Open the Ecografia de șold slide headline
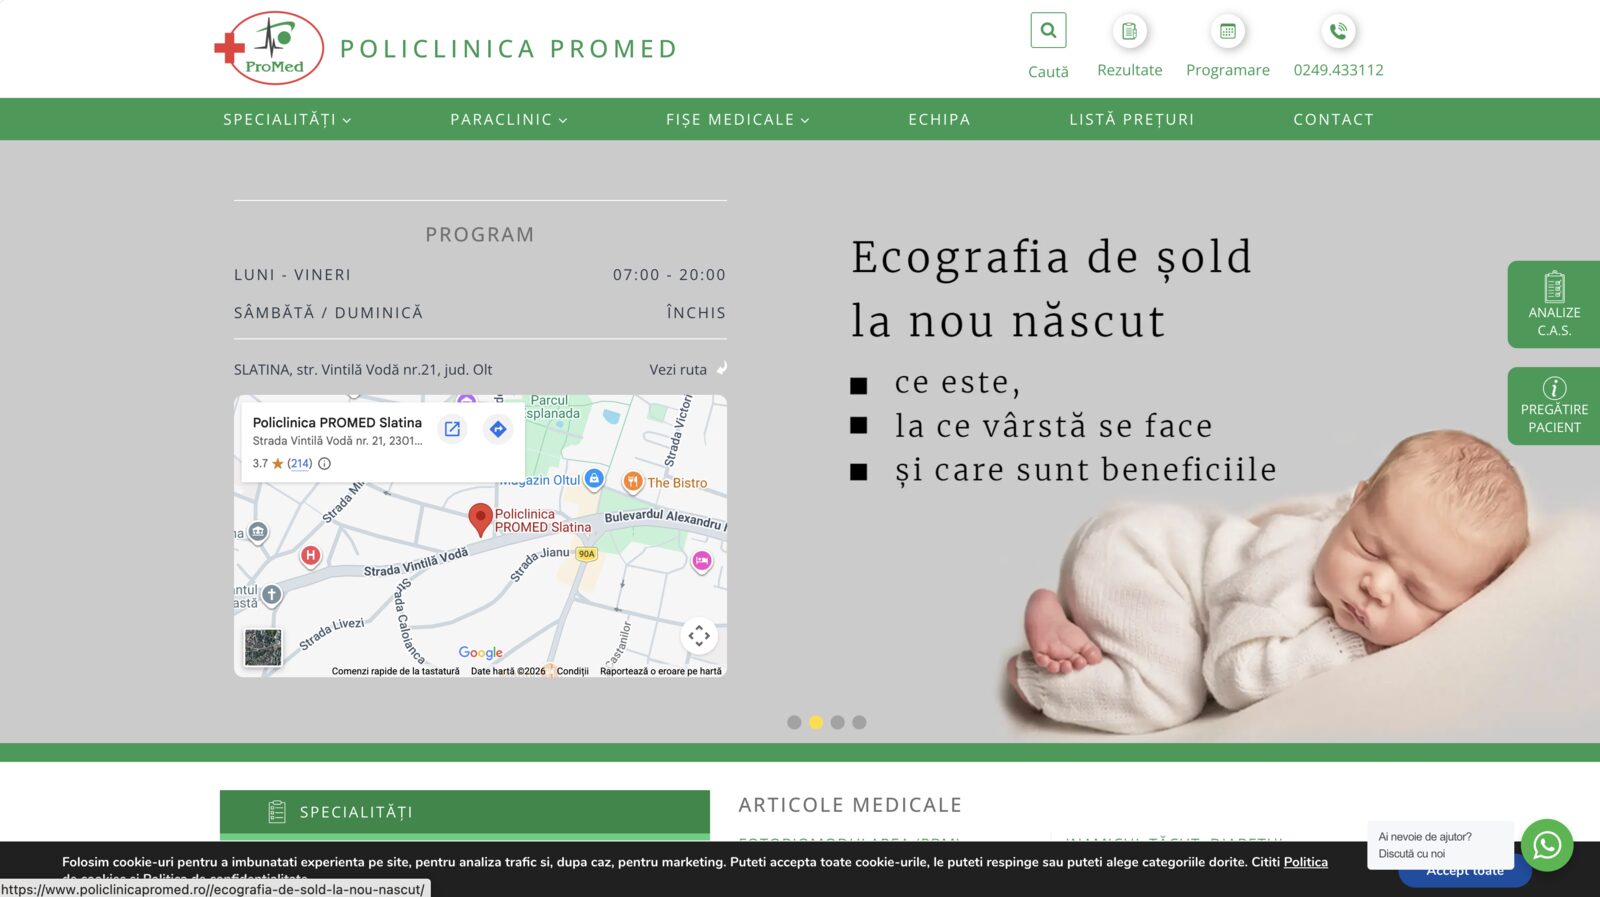The width and height of the screenshot is (1600, 897). [1051, 288]
